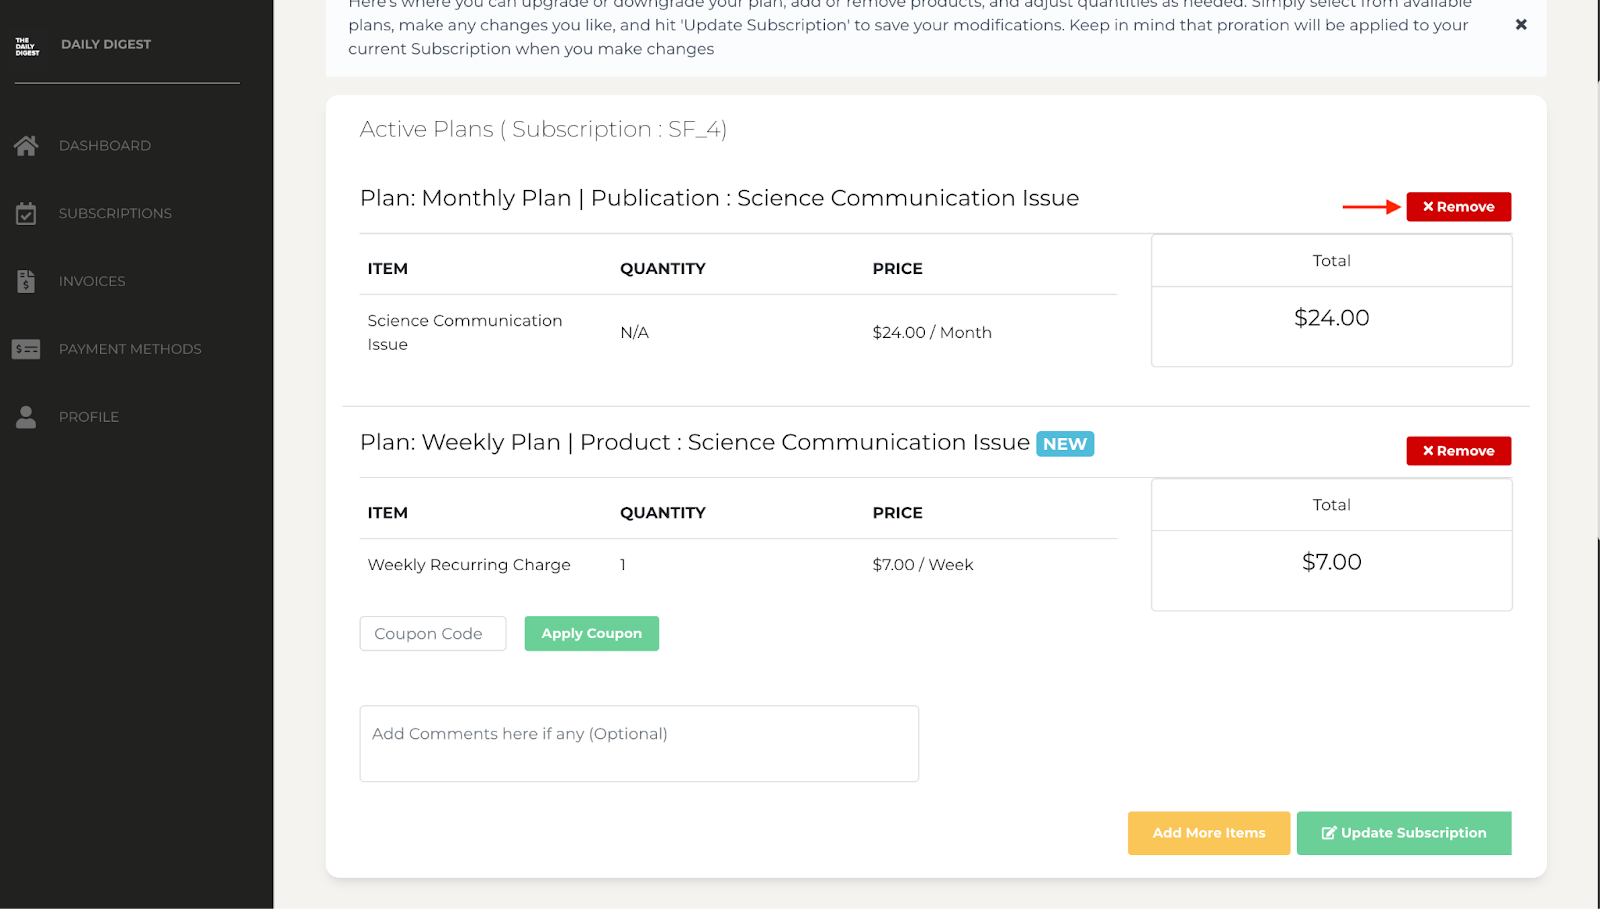The width and height of the screenshot is (1600, 909).
Task: Open the Dashboard menu entry
Action: [104, 145]
